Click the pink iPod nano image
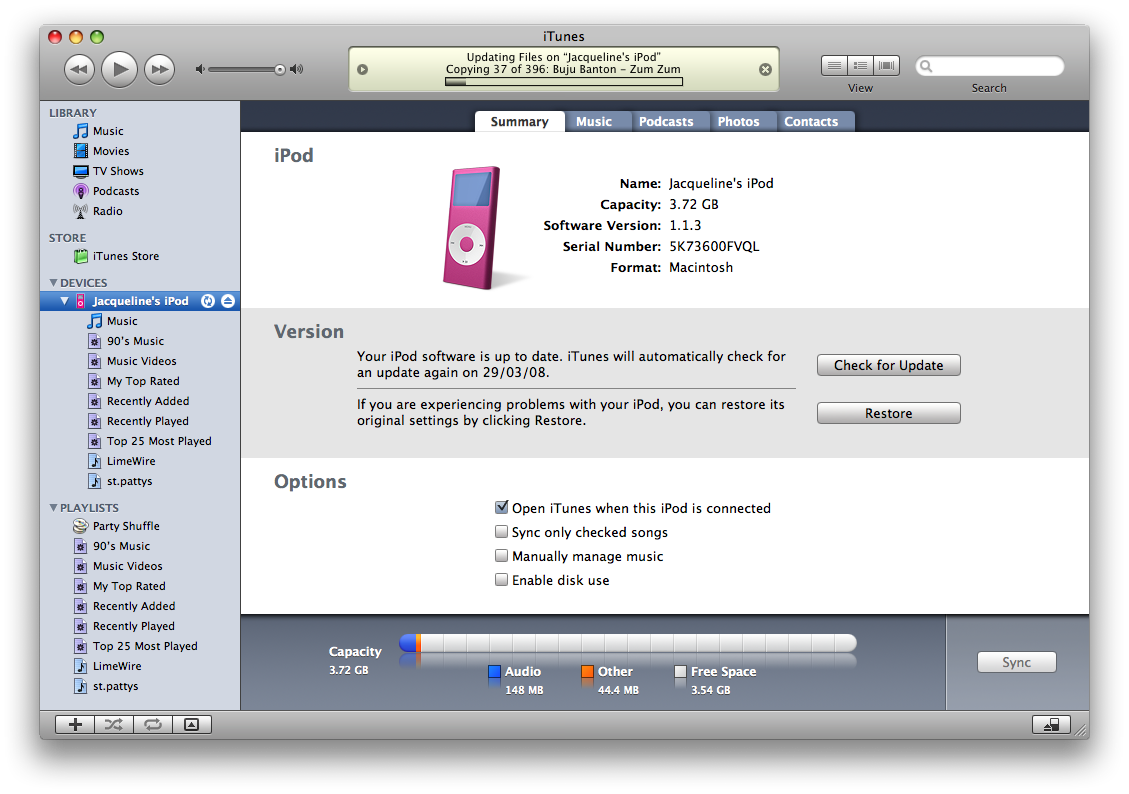 click(472, 227)
